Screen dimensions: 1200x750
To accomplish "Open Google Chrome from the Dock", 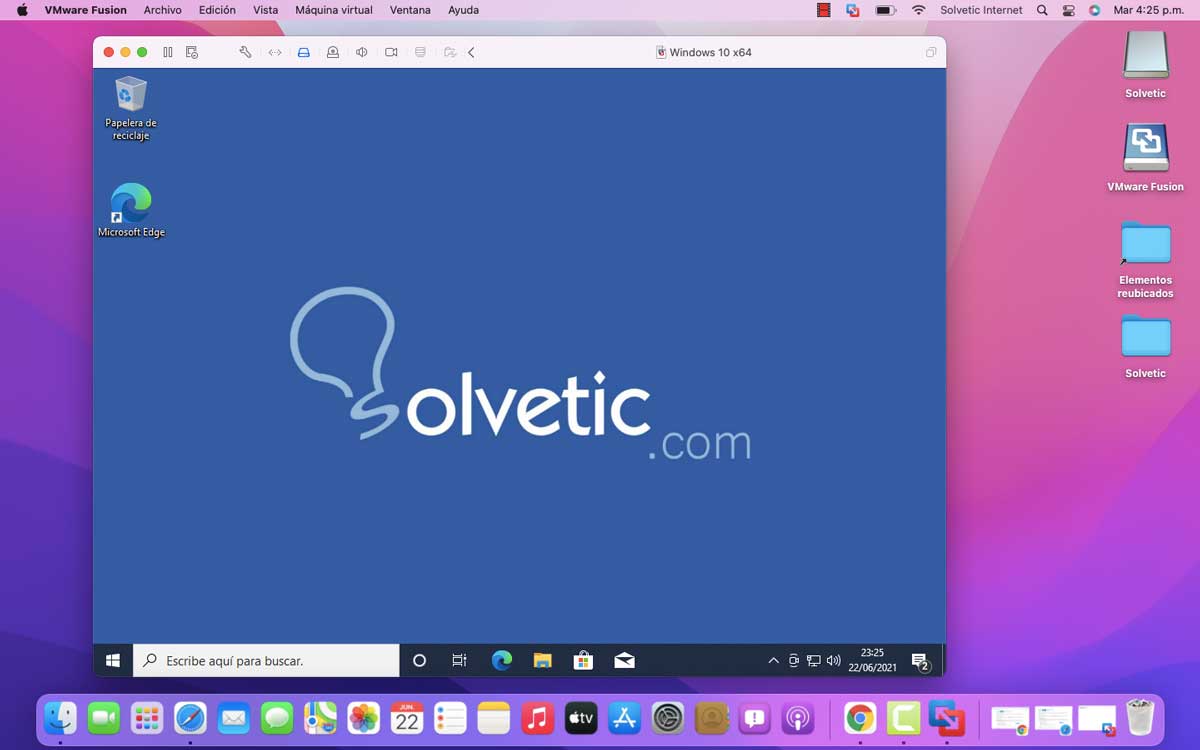I will [x=860, y=717].
